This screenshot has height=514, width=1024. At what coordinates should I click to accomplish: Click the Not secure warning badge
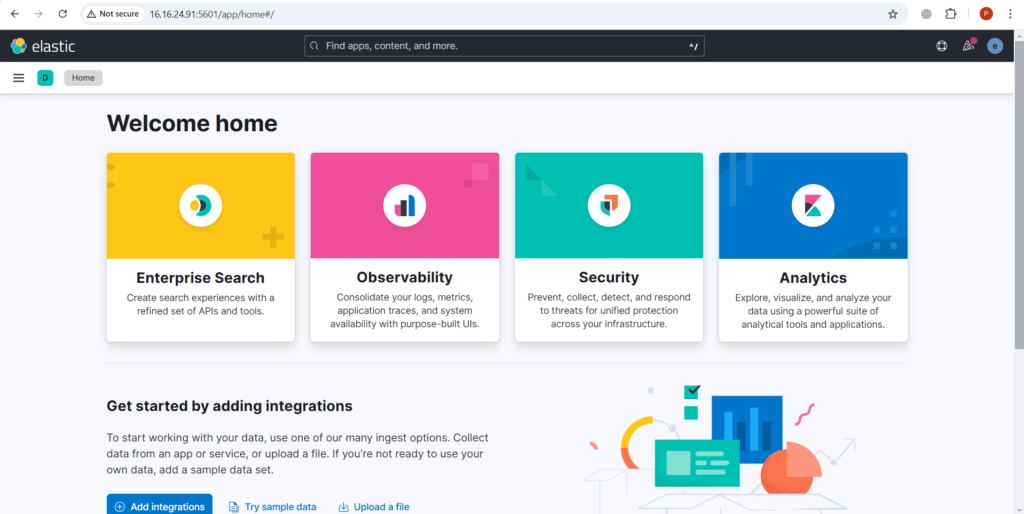click(113, 14)
